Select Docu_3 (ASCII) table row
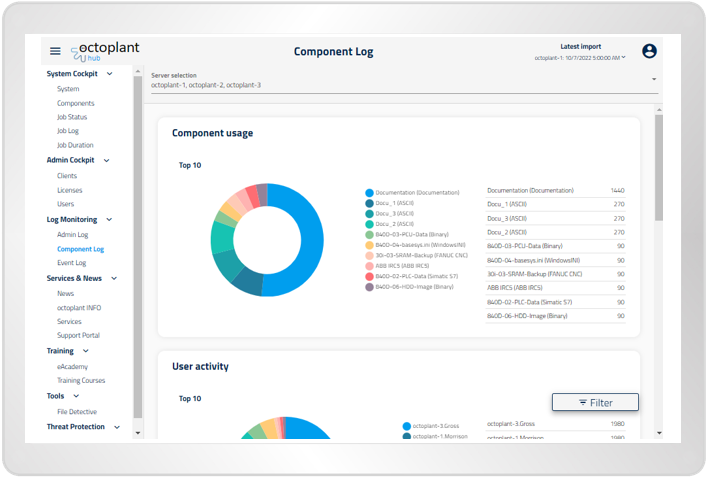 tap(556, 219)
